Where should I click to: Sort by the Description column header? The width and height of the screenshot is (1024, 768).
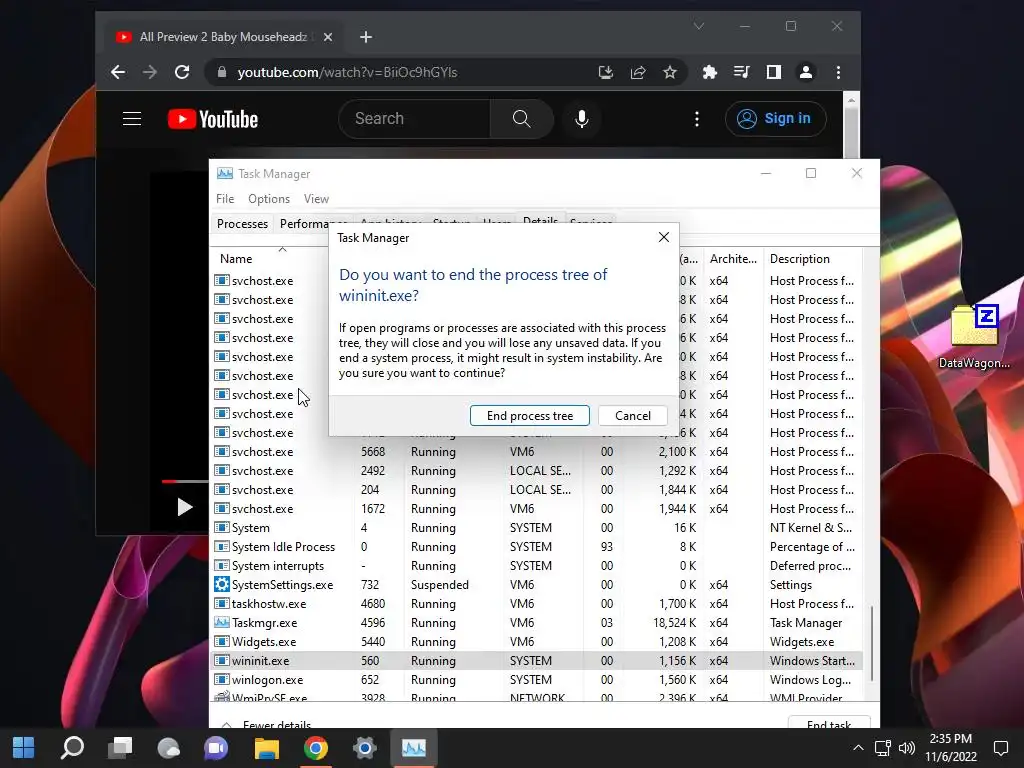coord(799,259)
